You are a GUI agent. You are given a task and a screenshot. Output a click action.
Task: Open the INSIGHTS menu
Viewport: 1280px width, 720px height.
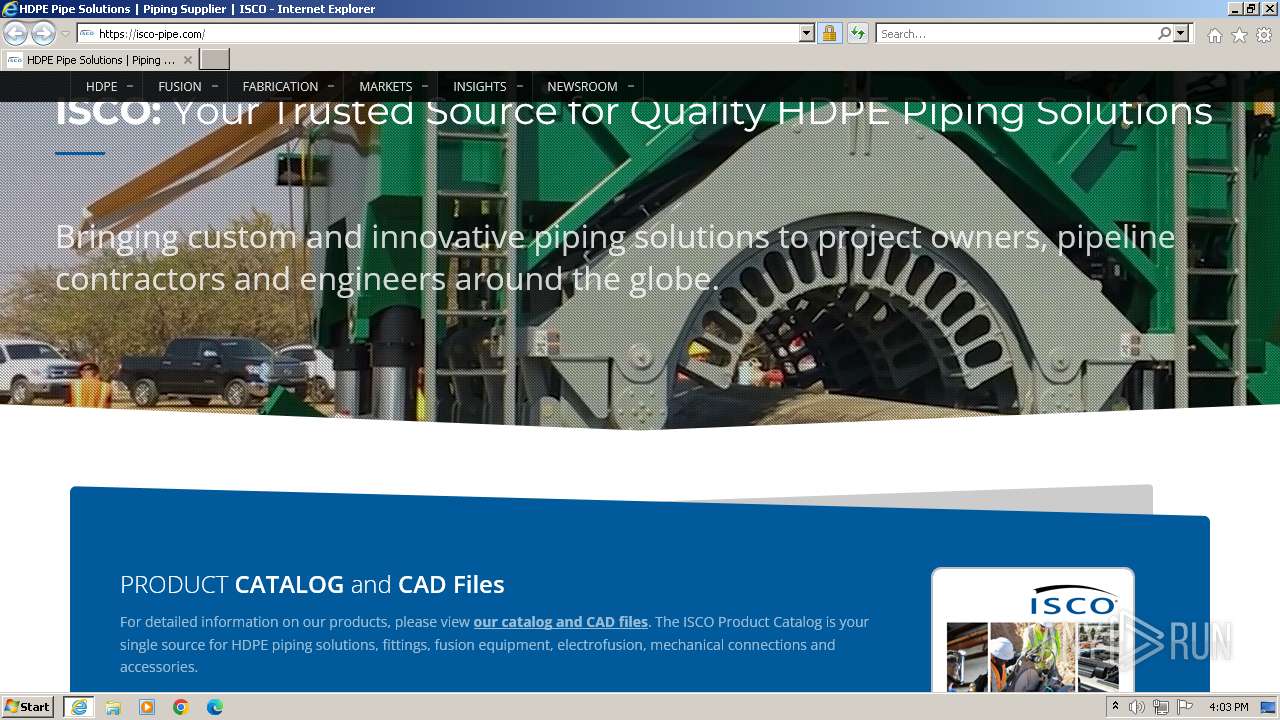pos(480,87)
